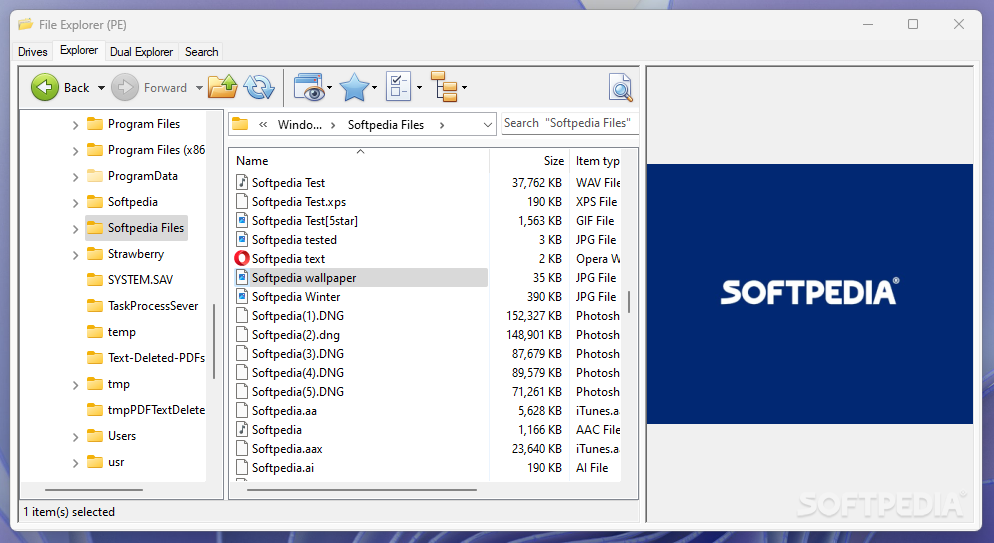Select the Softpedia wallpaper file
Screen dimensions: 994x543
(359, 278)
